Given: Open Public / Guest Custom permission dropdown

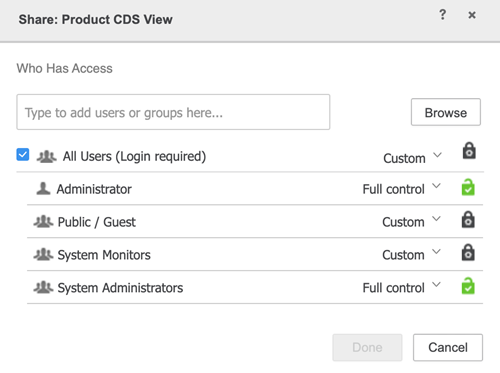Looking at the screenshot, I should tap(412, 222).
